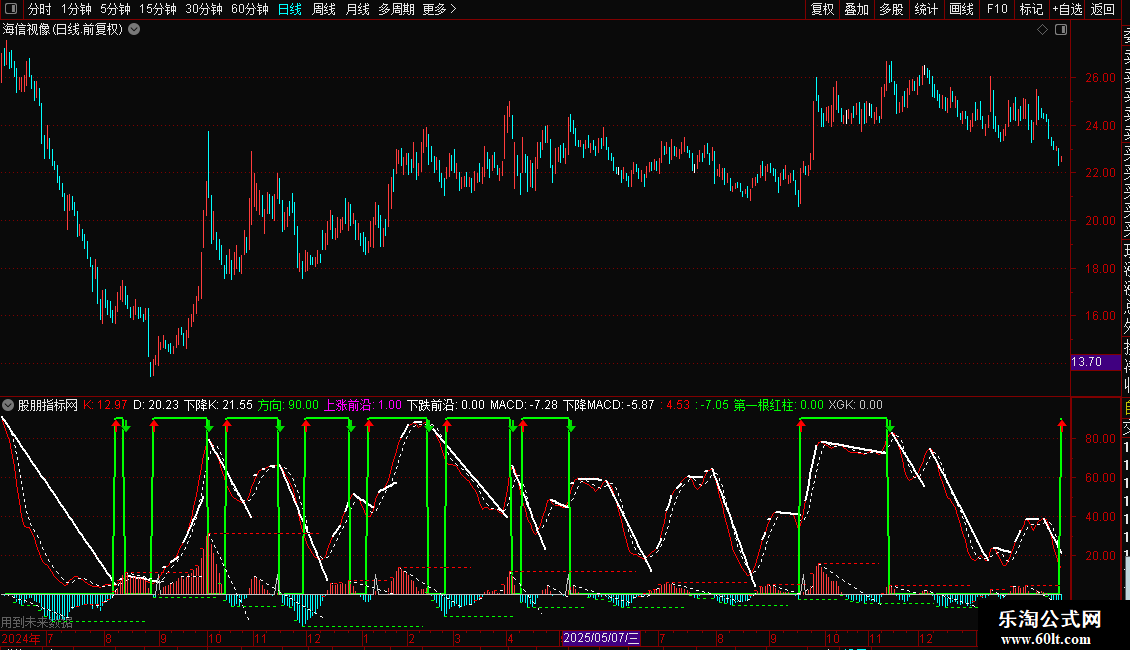The width and height of the screenshot is (1130, 650).
Task: Click the 2025/05/07 date marker on timeline
Action: tap(600, 638)
